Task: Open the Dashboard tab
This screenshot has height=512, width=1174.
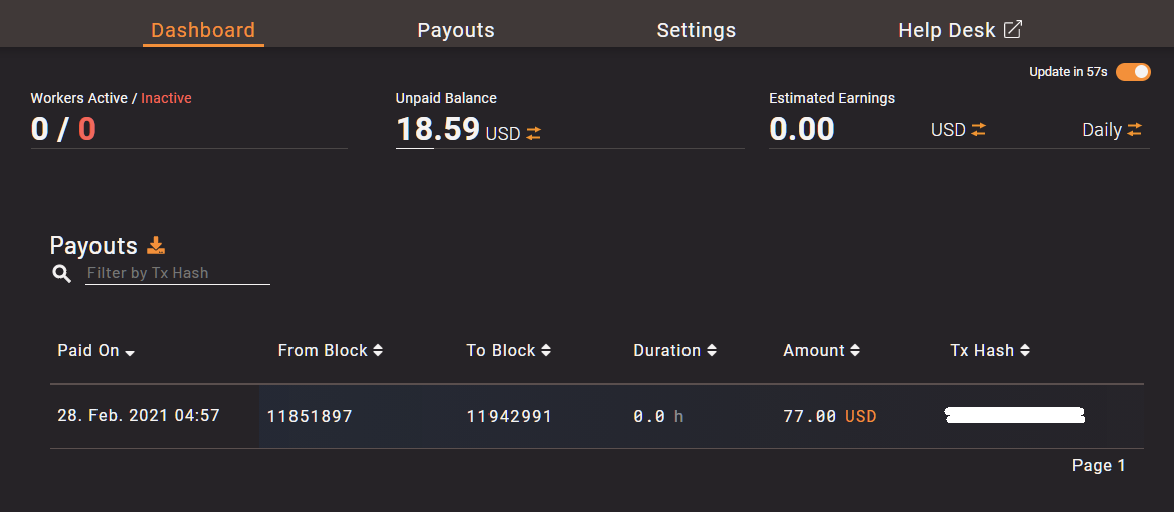Action: coord(203,30)
